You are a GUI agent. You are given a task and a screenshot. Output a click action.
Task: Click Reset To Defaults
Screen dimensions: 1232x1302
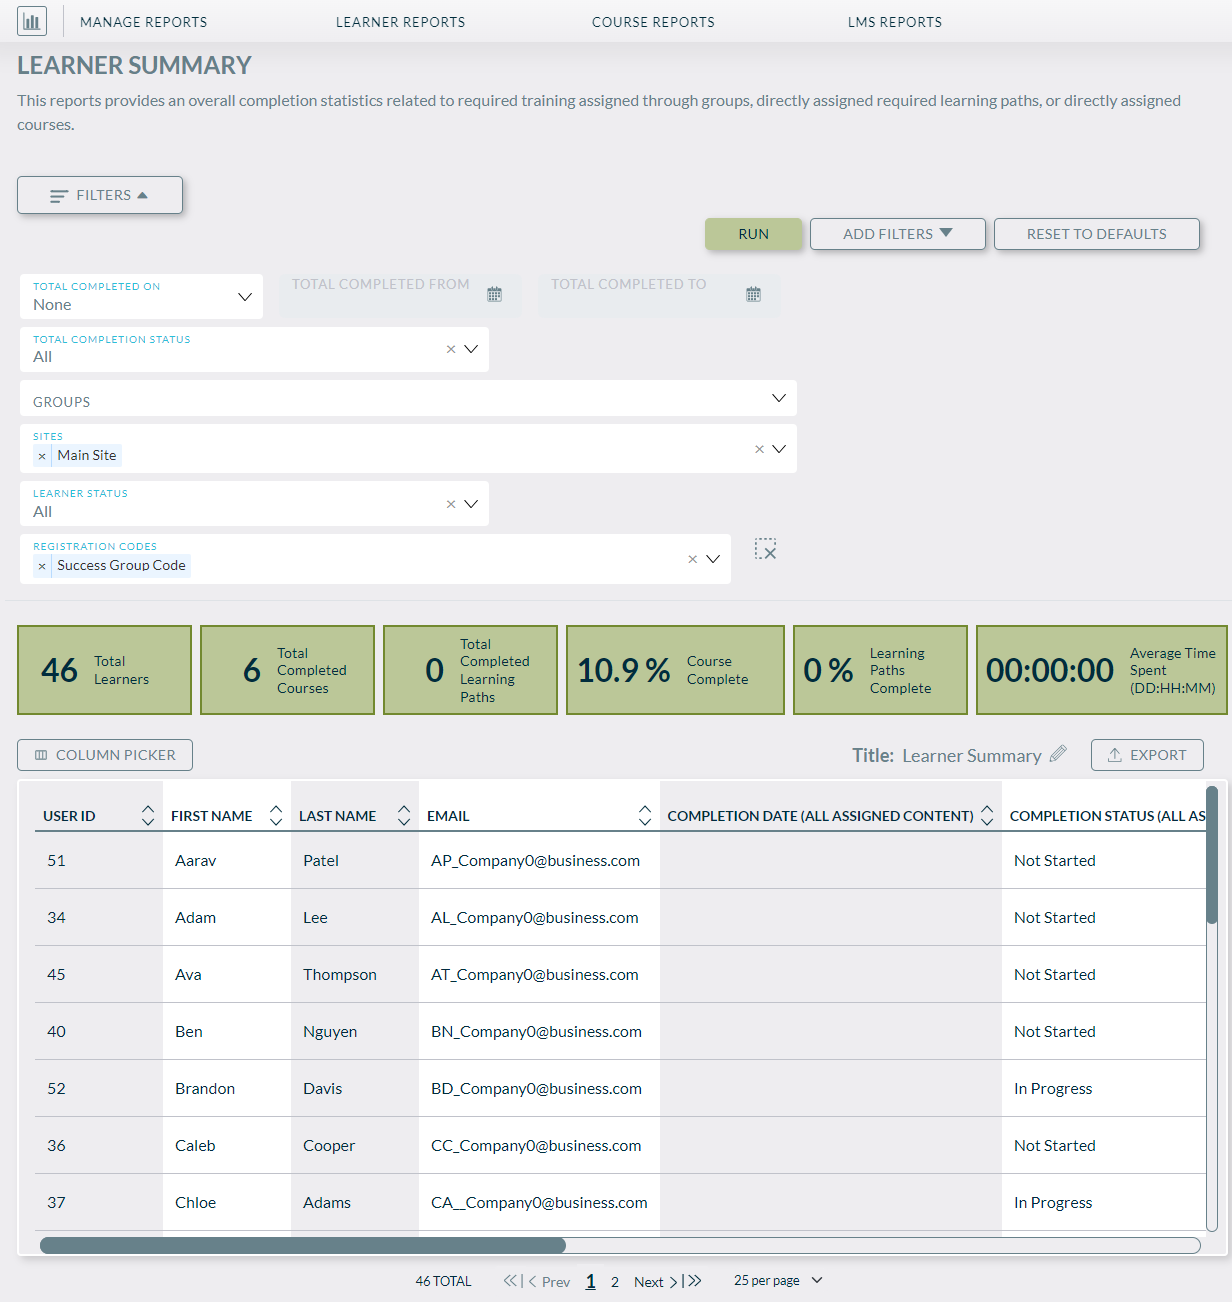pos(1096,233)
